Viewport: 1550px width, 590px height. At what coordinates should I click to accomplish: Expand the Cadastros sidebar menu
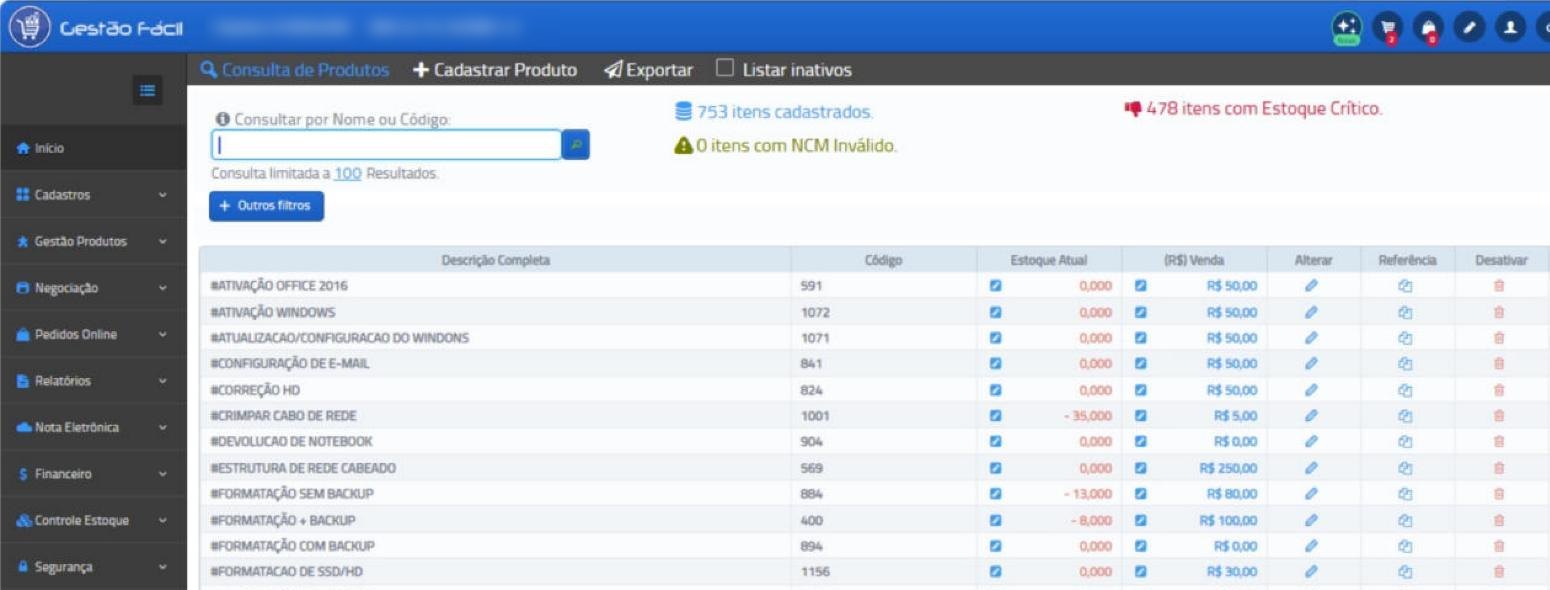[x=93, y=195]
